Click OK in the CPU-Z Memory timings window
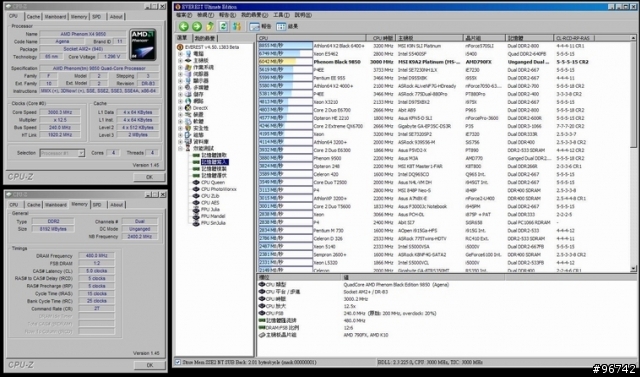This screenshot has height=377, width=640. coord(149,365)
